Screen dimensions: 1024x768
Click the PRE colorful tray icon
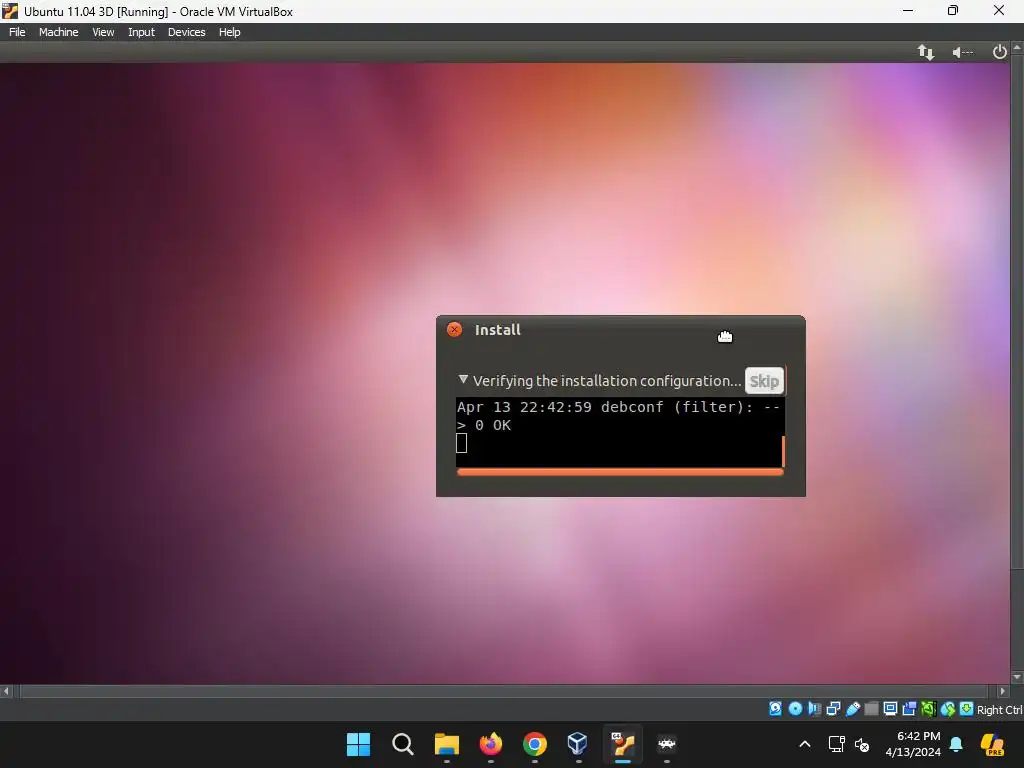[993, 744]
